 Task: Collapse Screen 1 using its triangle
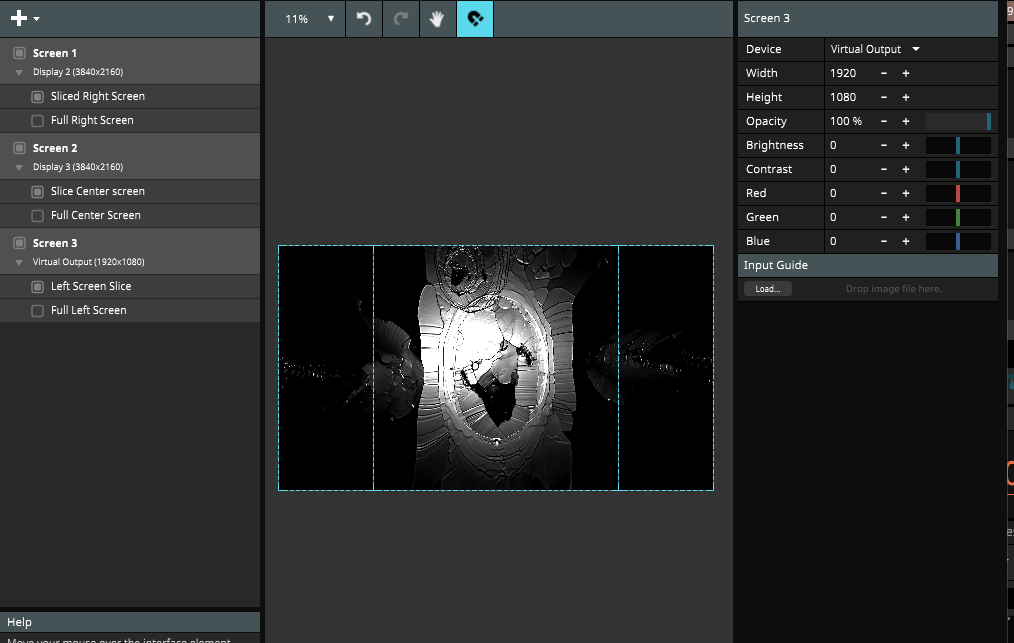19,73
